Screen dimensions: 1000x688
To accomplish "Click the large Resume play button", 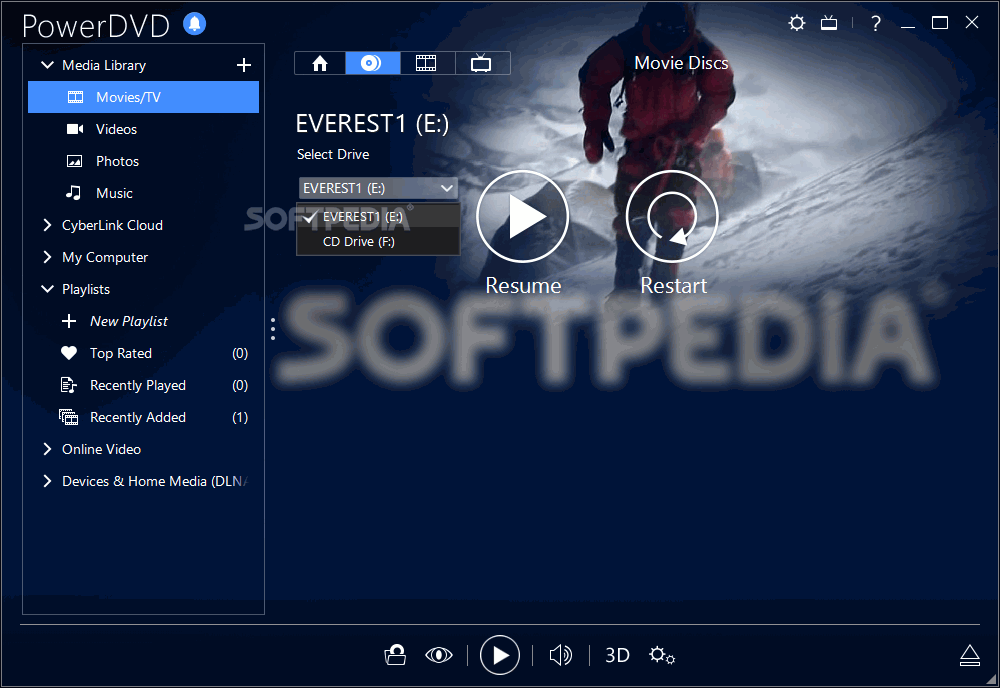I will [523, 217].
